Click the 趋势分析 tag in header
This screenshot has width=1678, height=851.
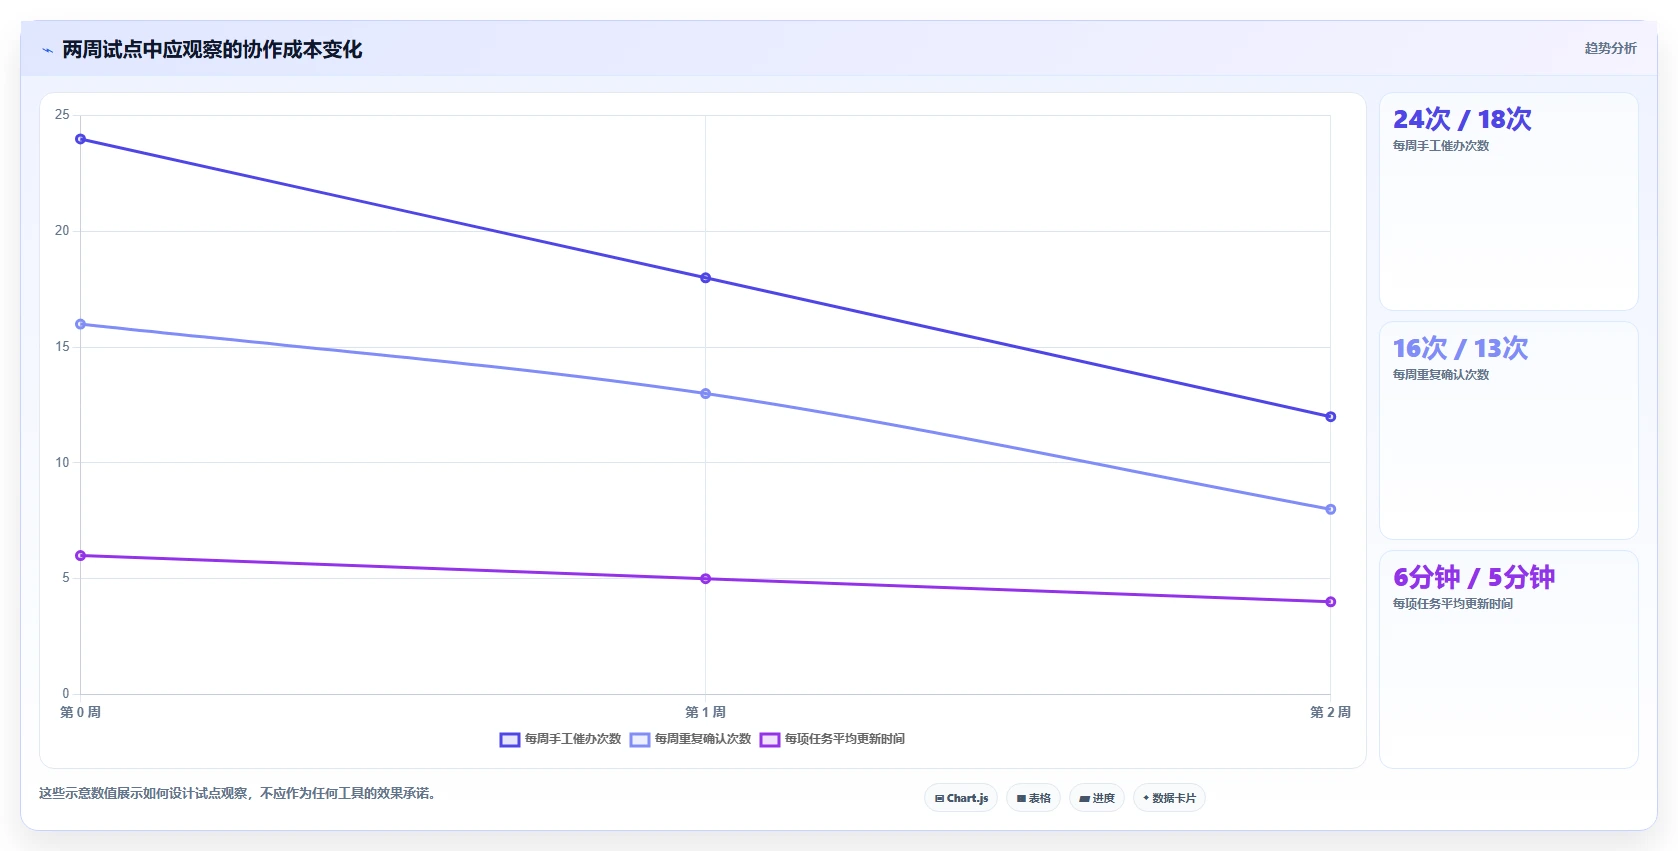[1610, 48]
